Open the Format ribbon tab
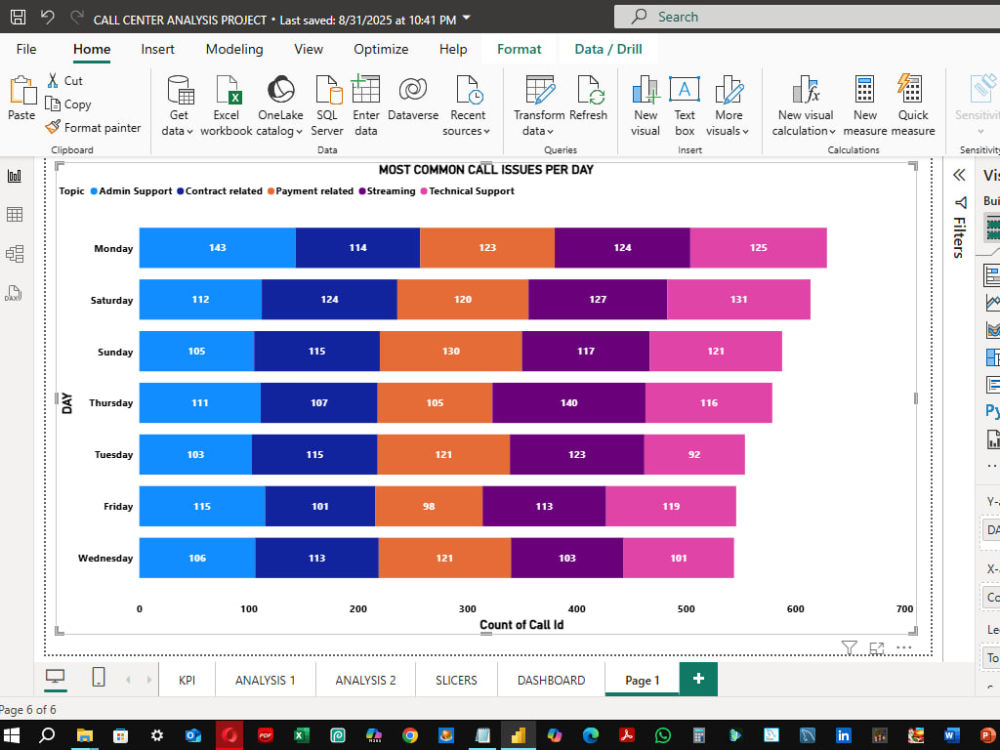Image resolution: width=1000 pixels, height=750 pixels. pyautogui.click(x=519, y=49)
